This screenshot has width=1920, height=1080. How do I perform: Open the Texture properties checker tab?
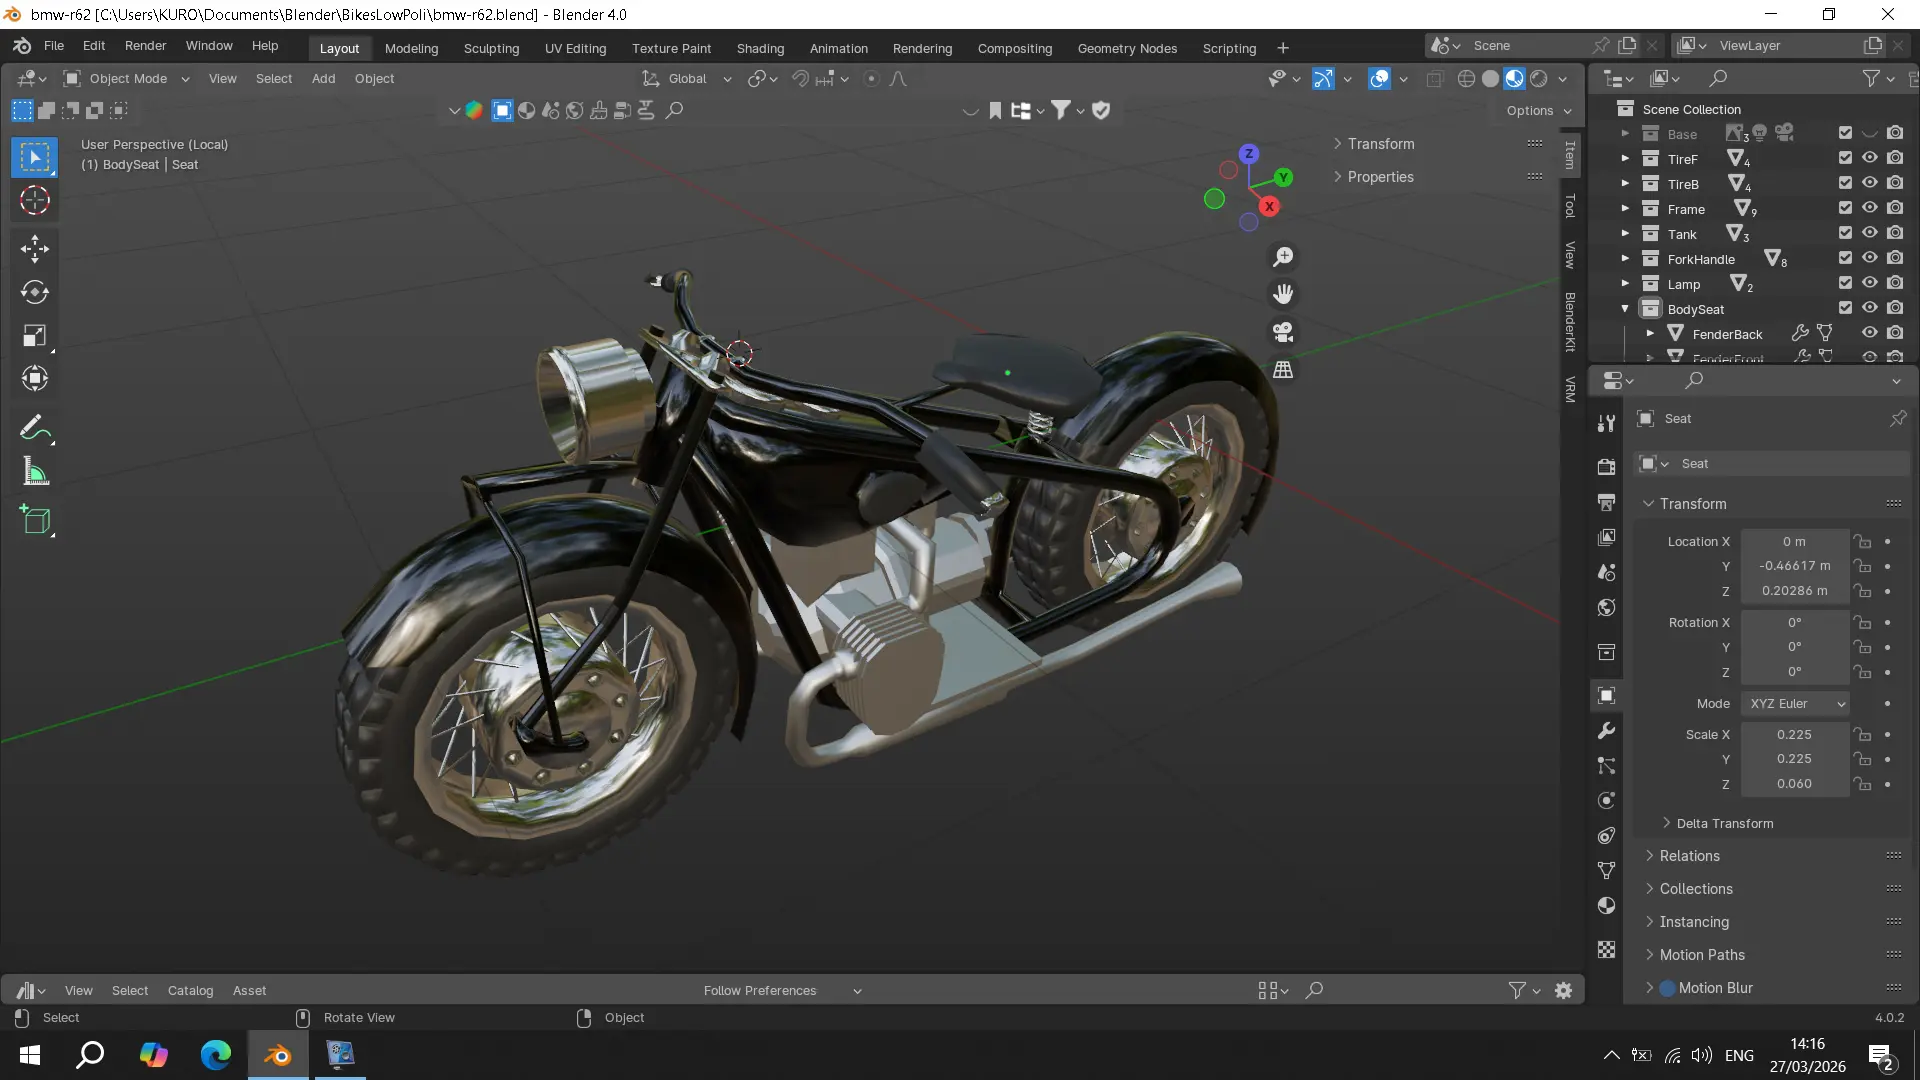[1607, 950]
